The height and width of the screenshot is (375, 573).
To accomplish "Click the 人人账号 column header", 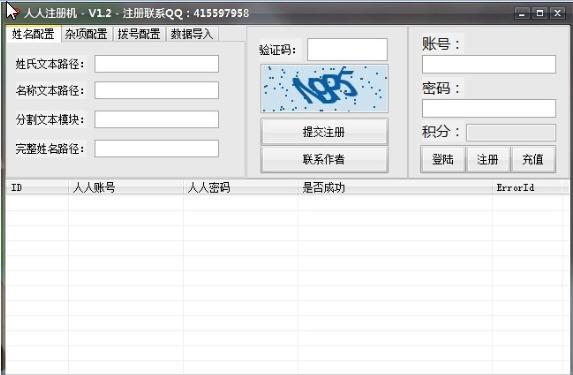I will click(126, 188).
